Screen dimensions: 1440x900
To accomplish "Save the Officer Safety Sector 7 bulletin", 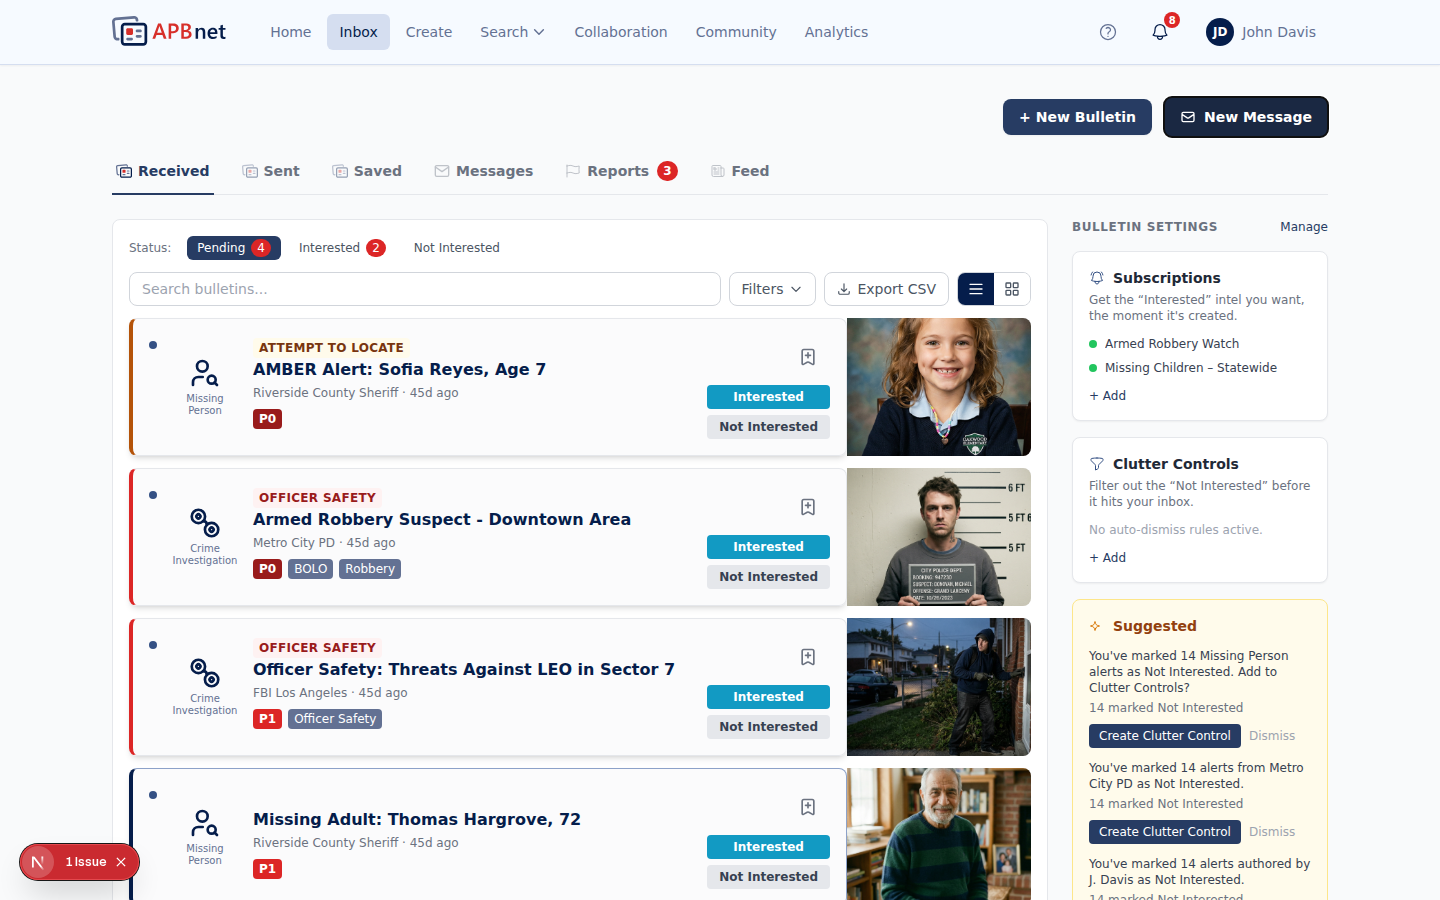I will point(808,657).
